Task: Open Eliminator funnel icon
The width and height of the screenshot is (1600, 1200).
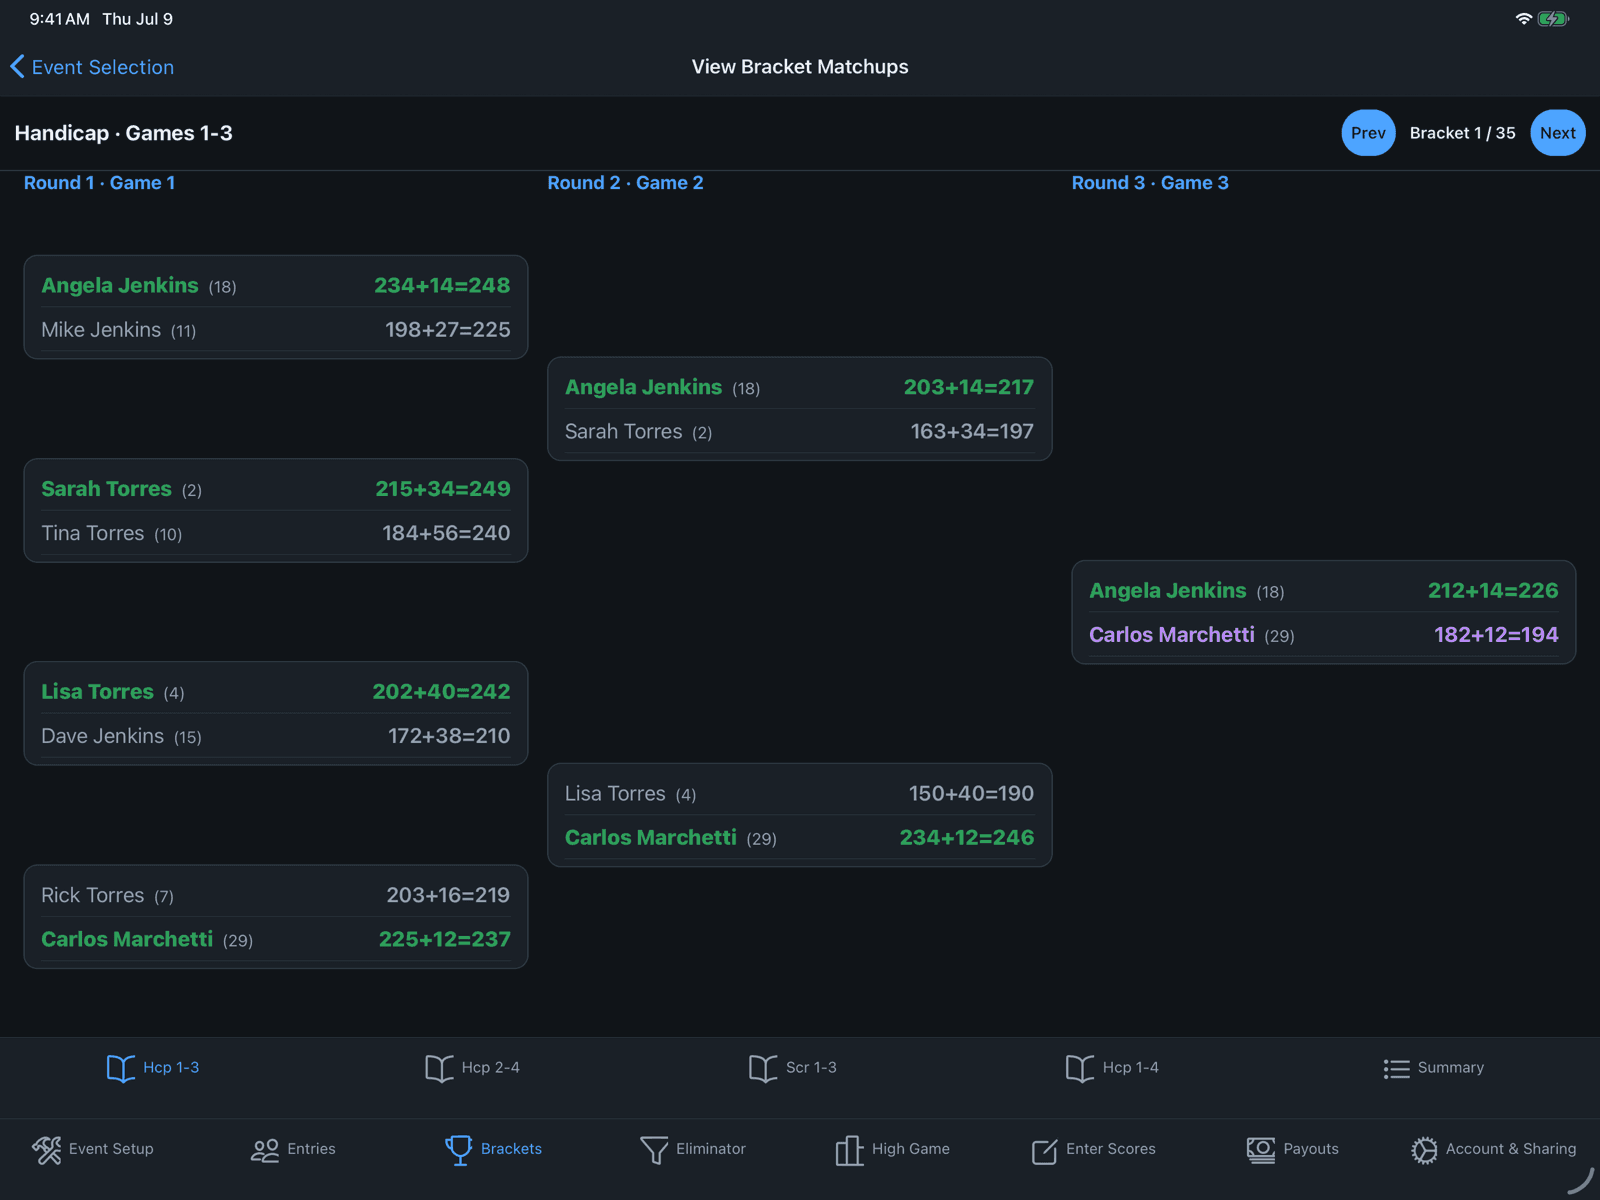Action: [x=654, y=1150]
